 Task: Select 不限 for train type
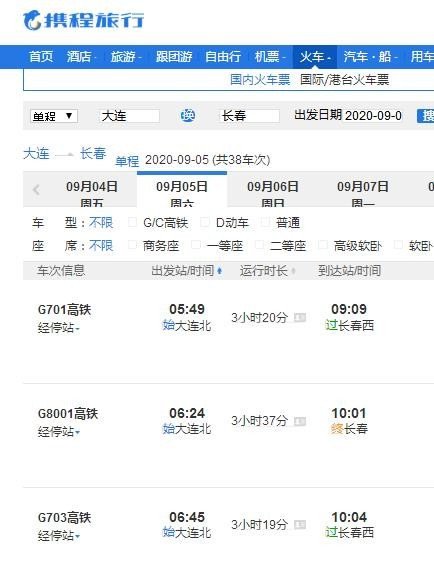coord(101,222)
